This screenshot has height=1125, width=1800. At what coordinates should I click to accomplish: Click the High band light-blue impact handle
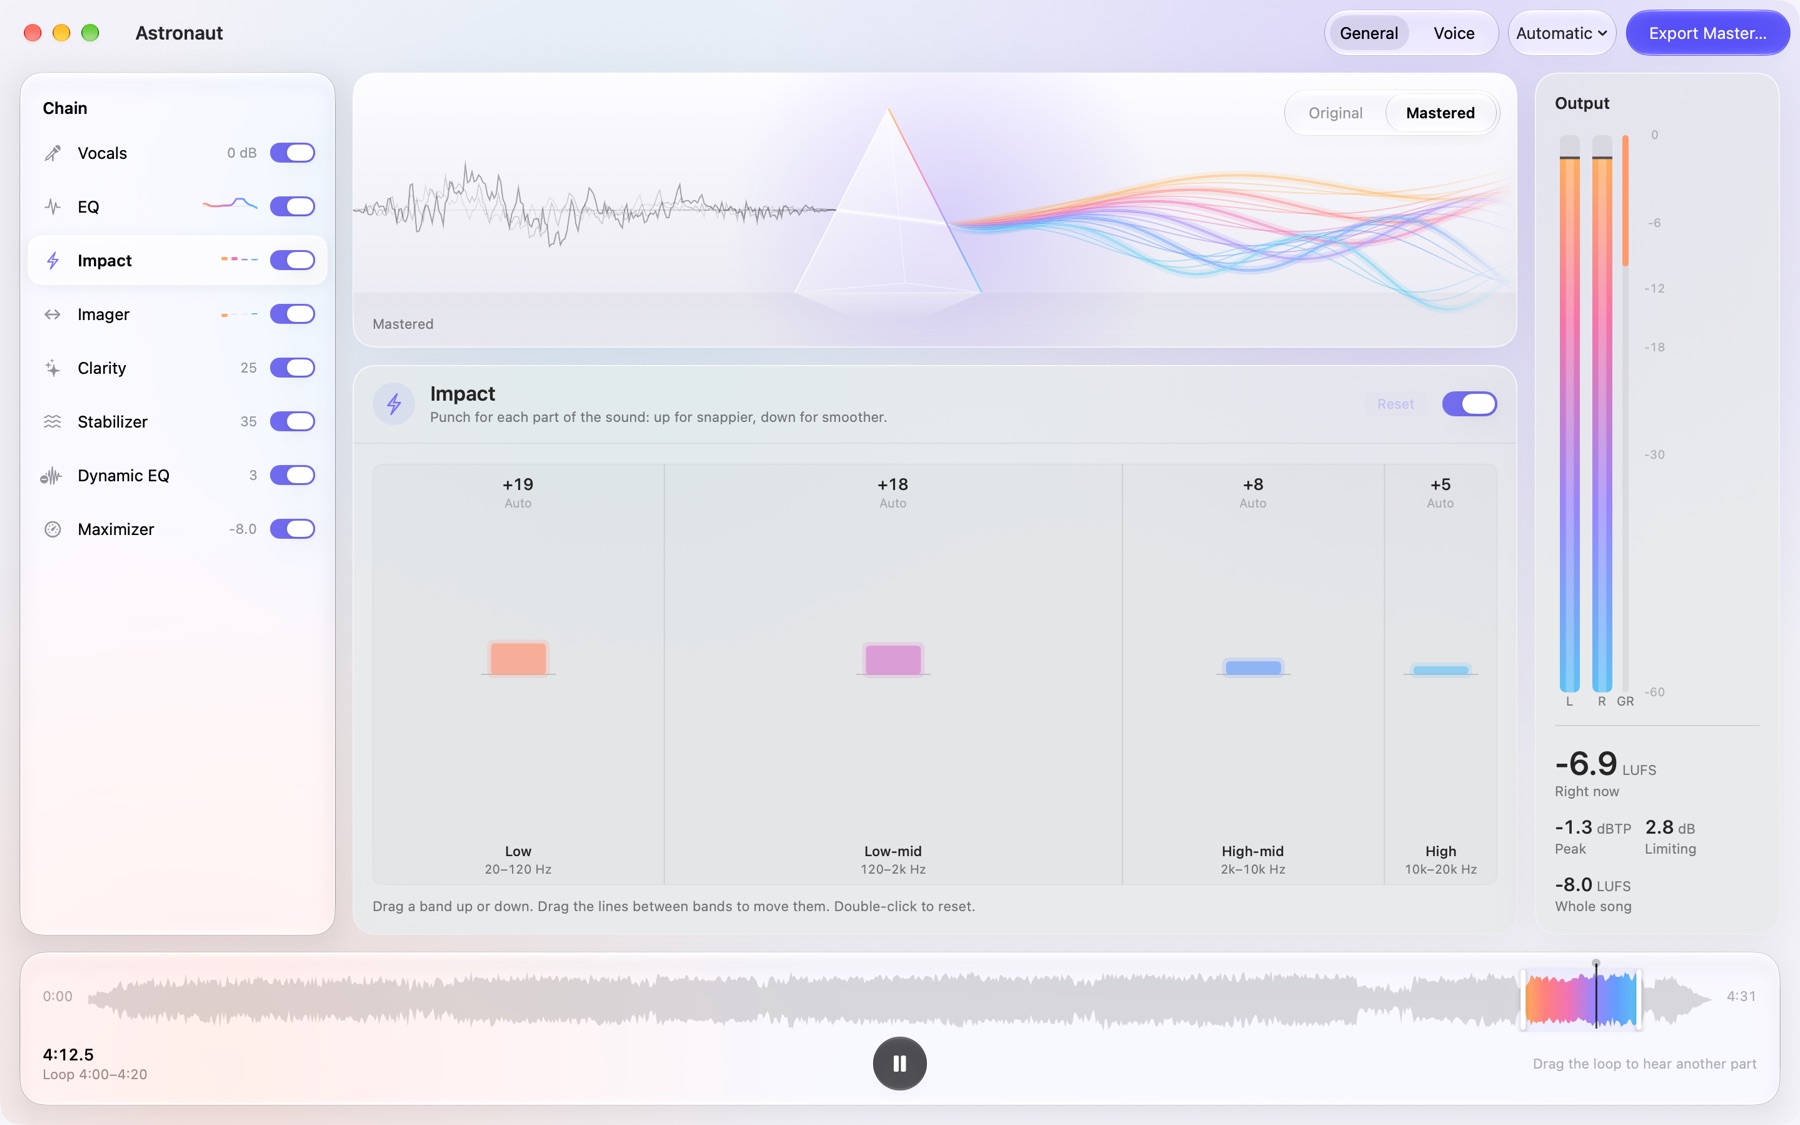(x=1440, y=670)
